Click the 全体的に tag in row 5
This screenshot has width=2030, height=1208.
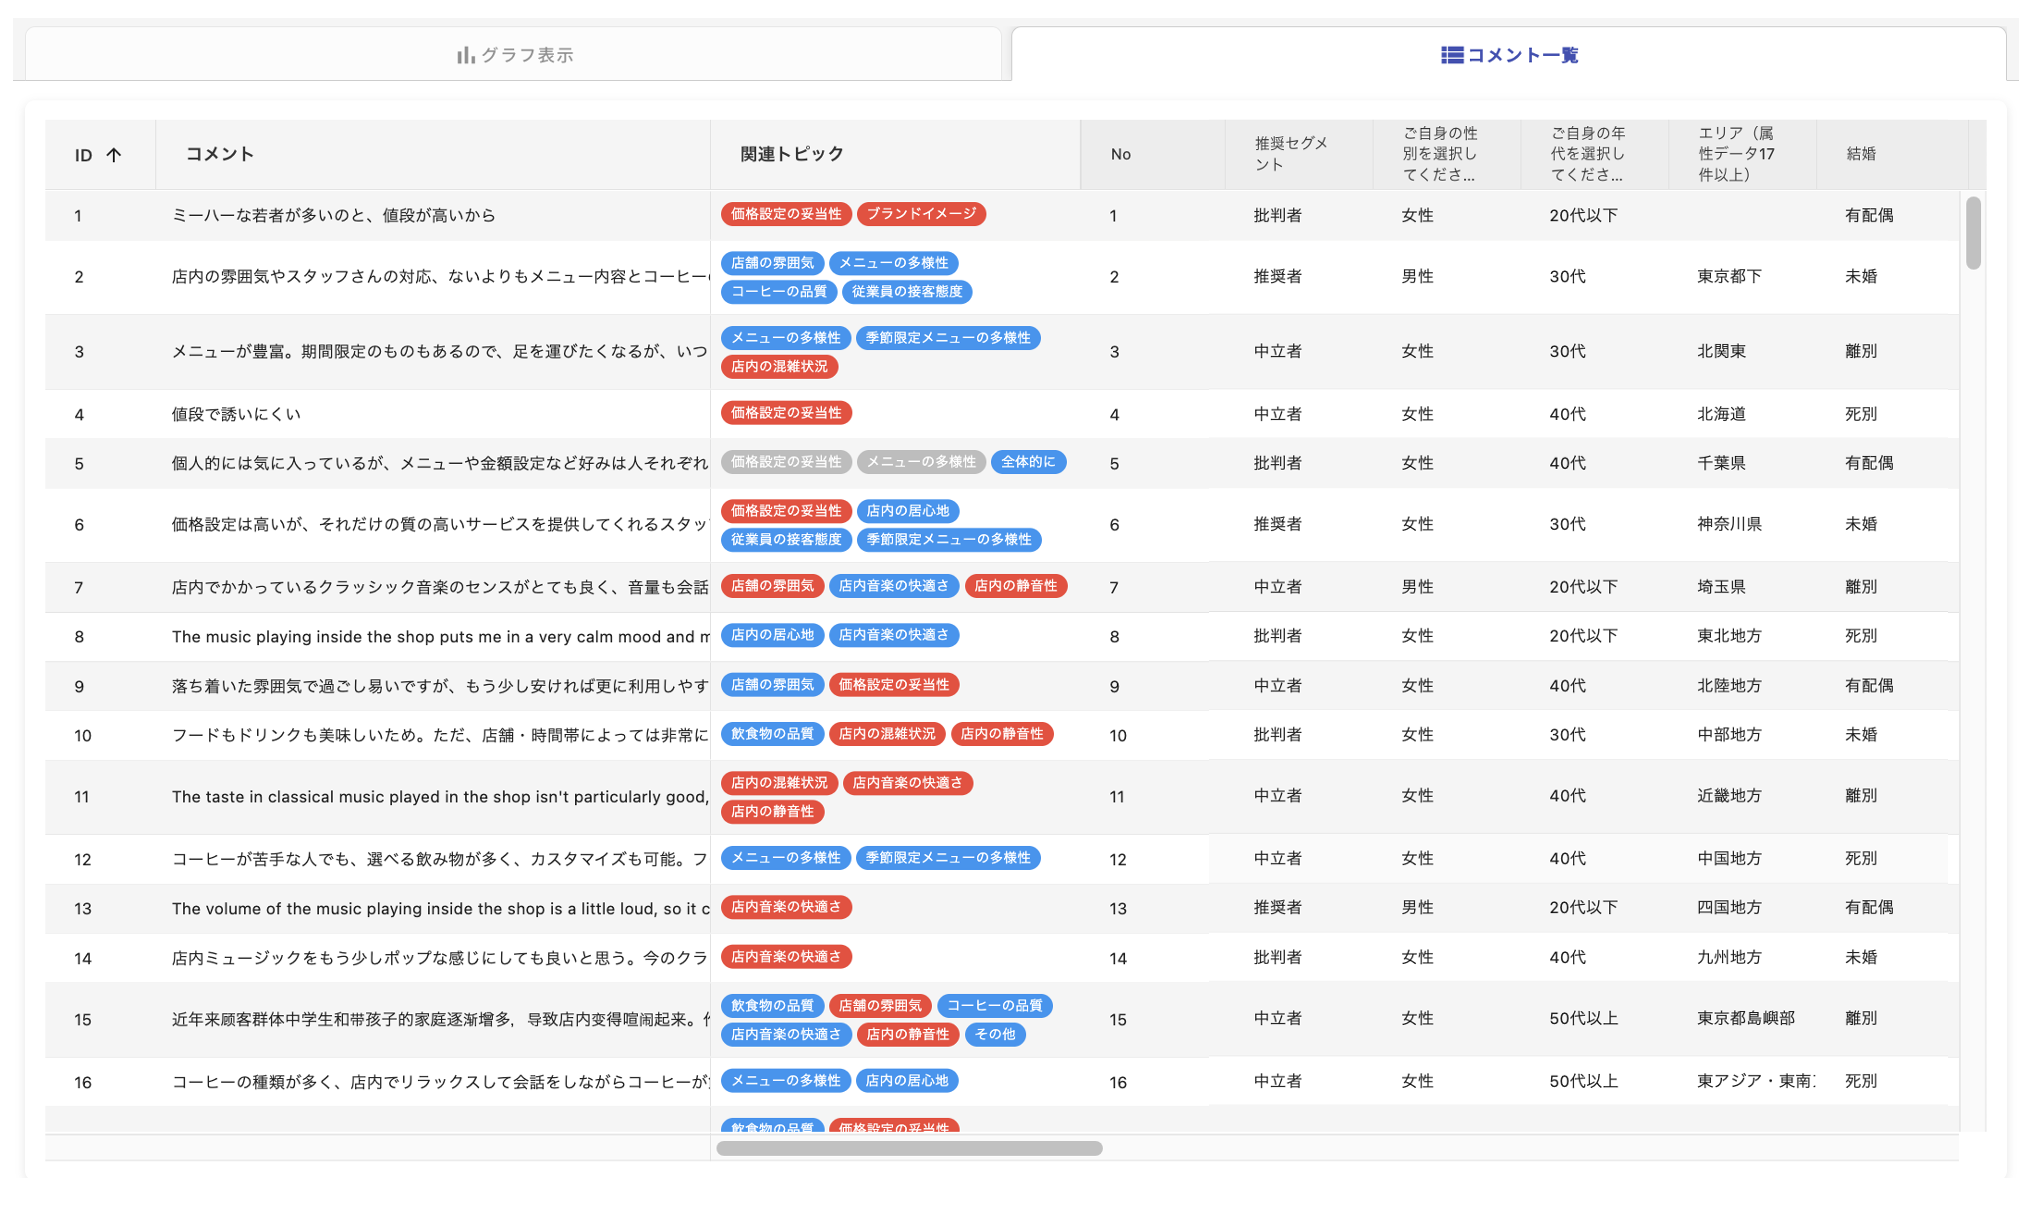1027,462
